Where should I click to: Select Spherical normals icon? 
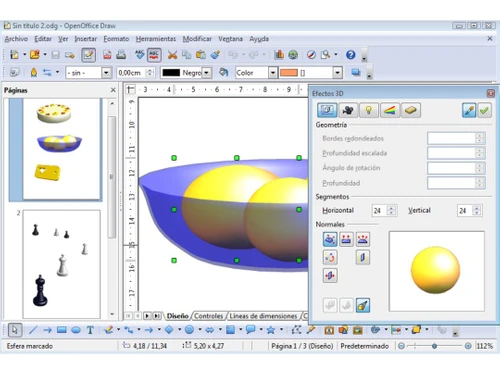[363, 240]
